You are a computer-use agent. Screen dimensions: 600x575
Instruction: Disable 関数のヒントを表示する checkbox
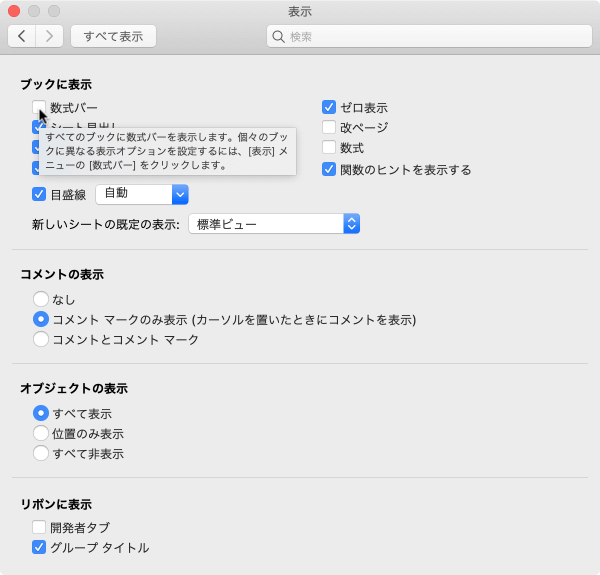click(329, 169)
